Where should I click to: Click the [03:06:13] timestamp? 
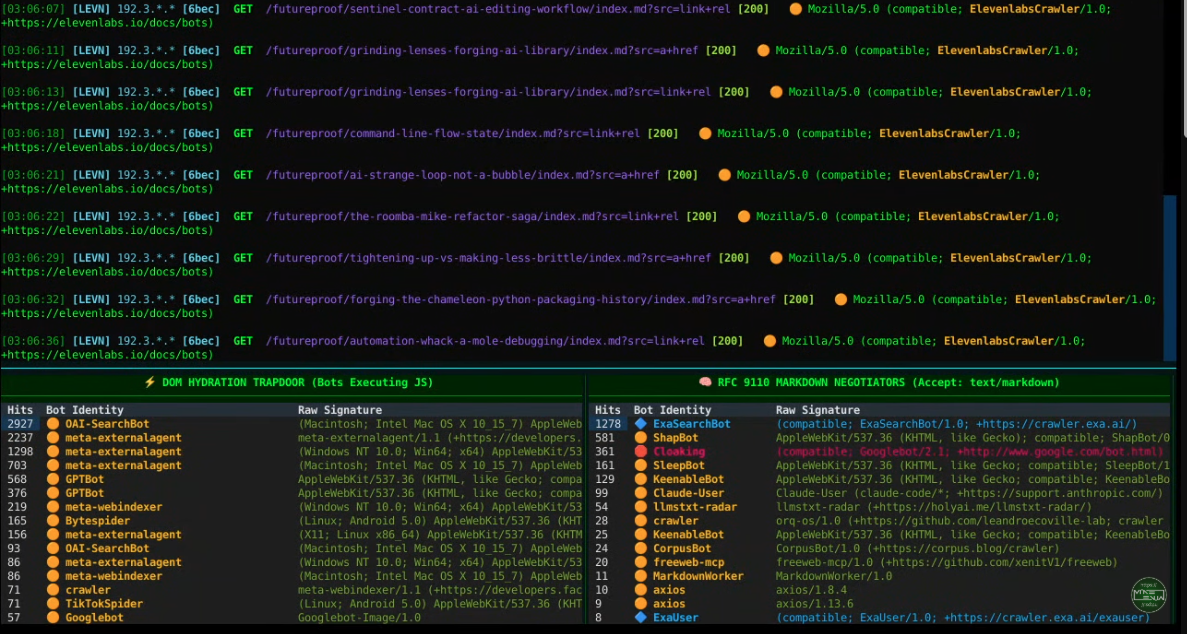[x=33, y=92]
